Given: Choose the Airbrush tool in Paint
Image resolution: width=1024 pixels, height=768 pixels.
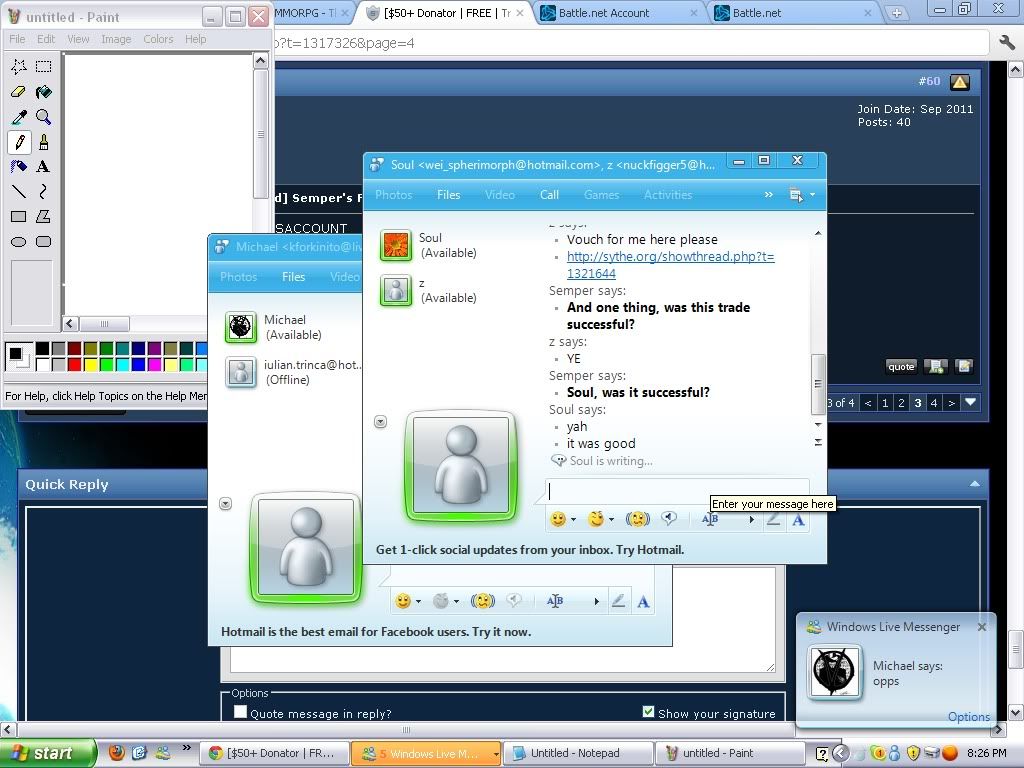Looking at the screenshot, I should coord(19,167).
